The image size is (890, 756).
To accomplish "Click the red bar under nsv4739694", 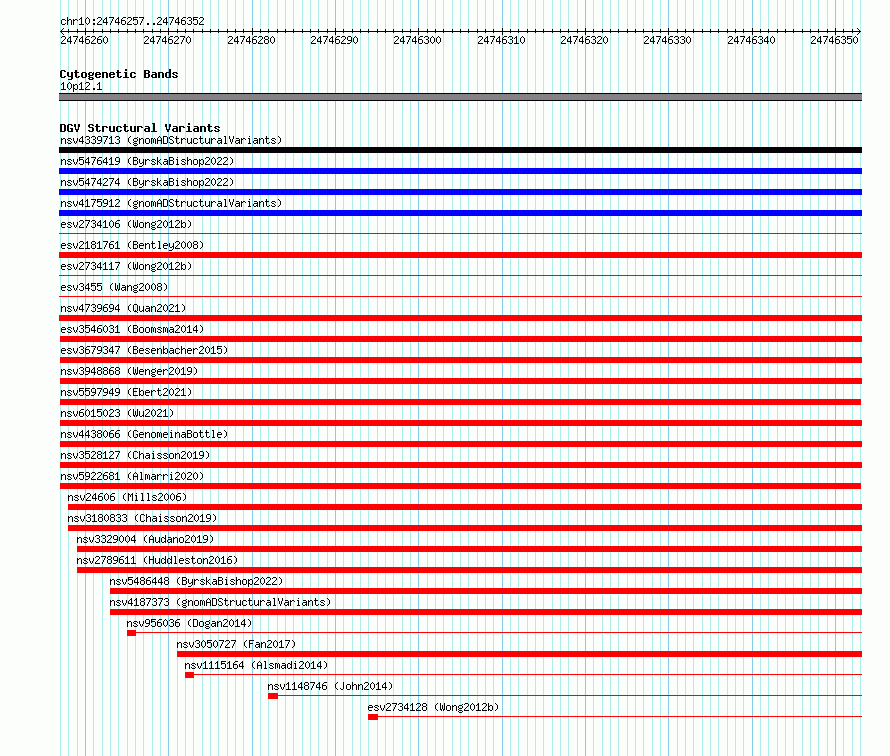I will point(460,318).
